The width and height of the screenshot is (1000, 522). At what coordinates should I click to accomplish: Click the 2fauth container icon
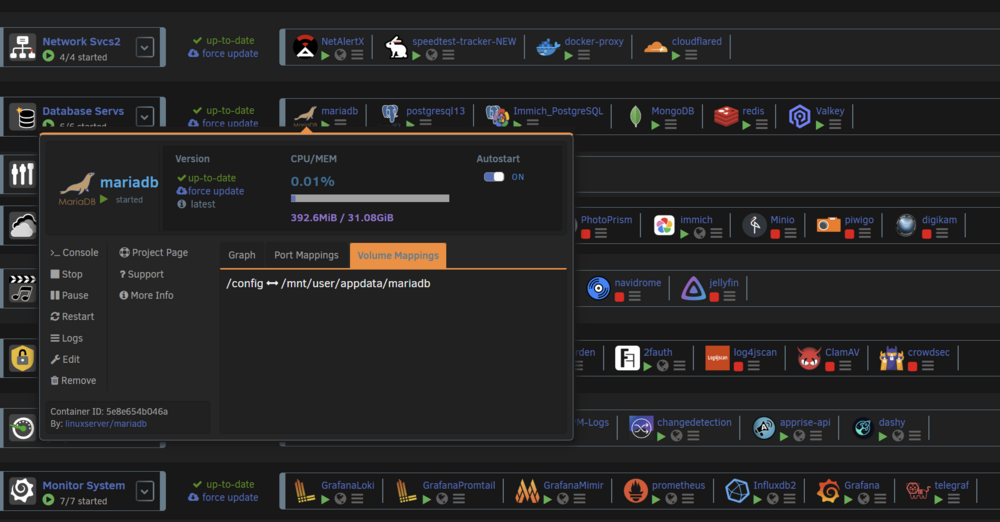pyautogui.click(x=627, y=358)
